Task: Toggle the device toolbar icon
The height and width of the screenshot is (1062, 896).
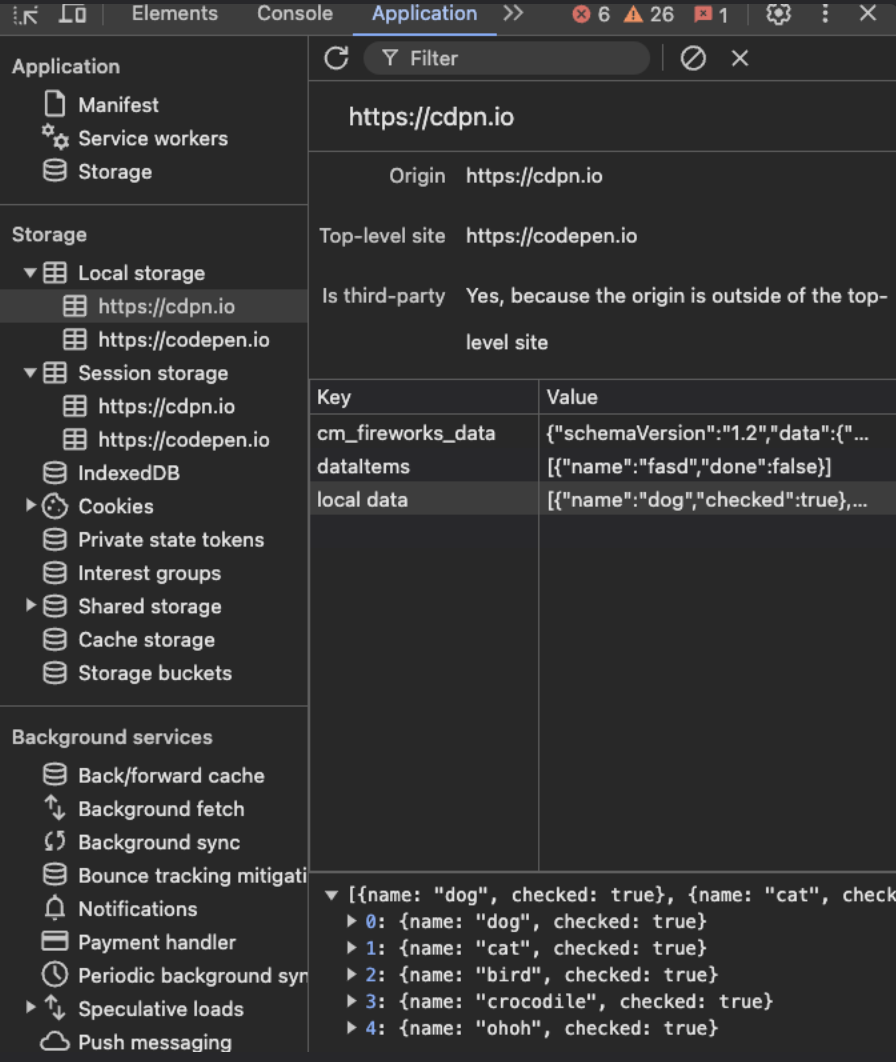Action: coord(72,14)
